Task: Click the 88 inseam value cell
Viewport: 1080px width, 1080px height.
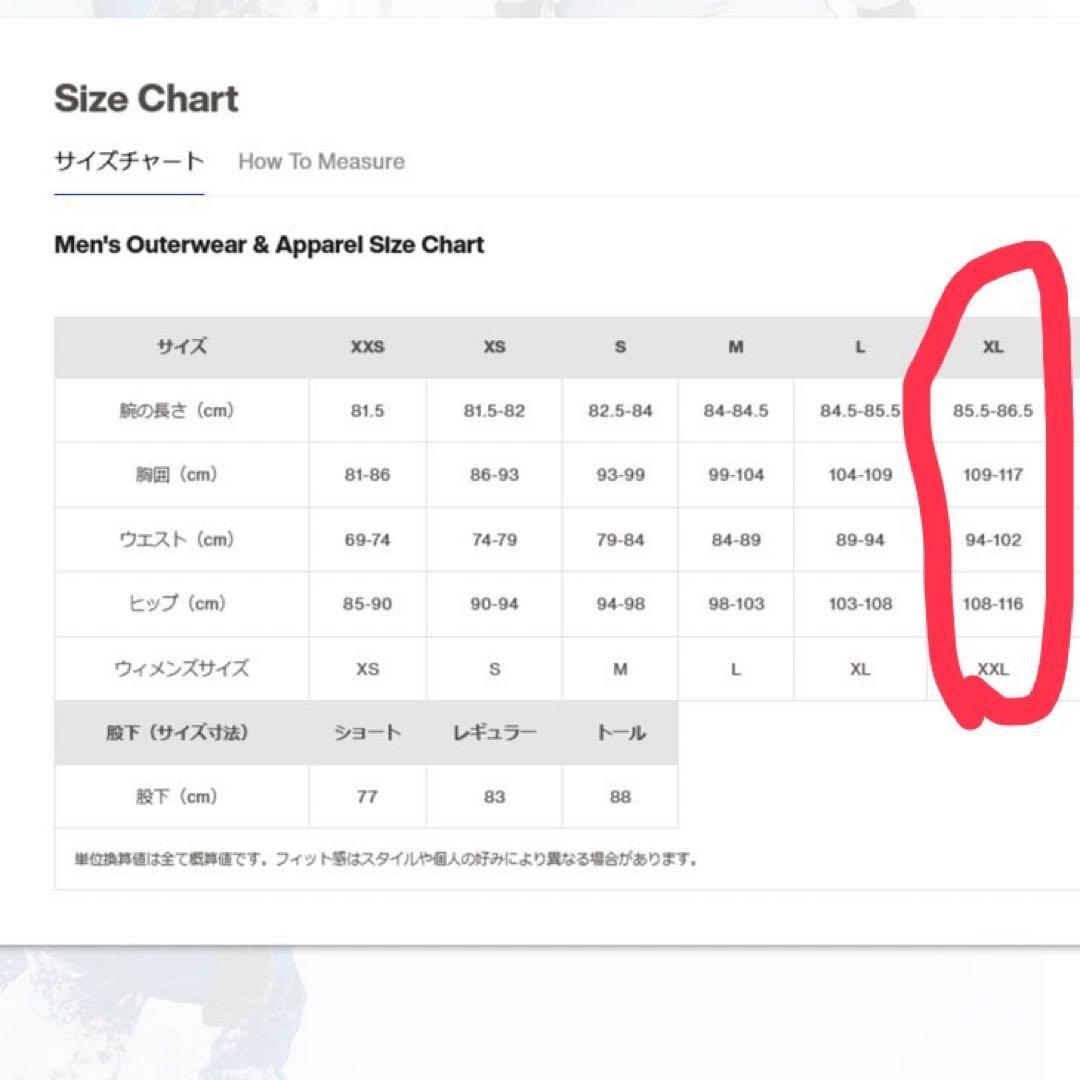Action: (620, 797)
